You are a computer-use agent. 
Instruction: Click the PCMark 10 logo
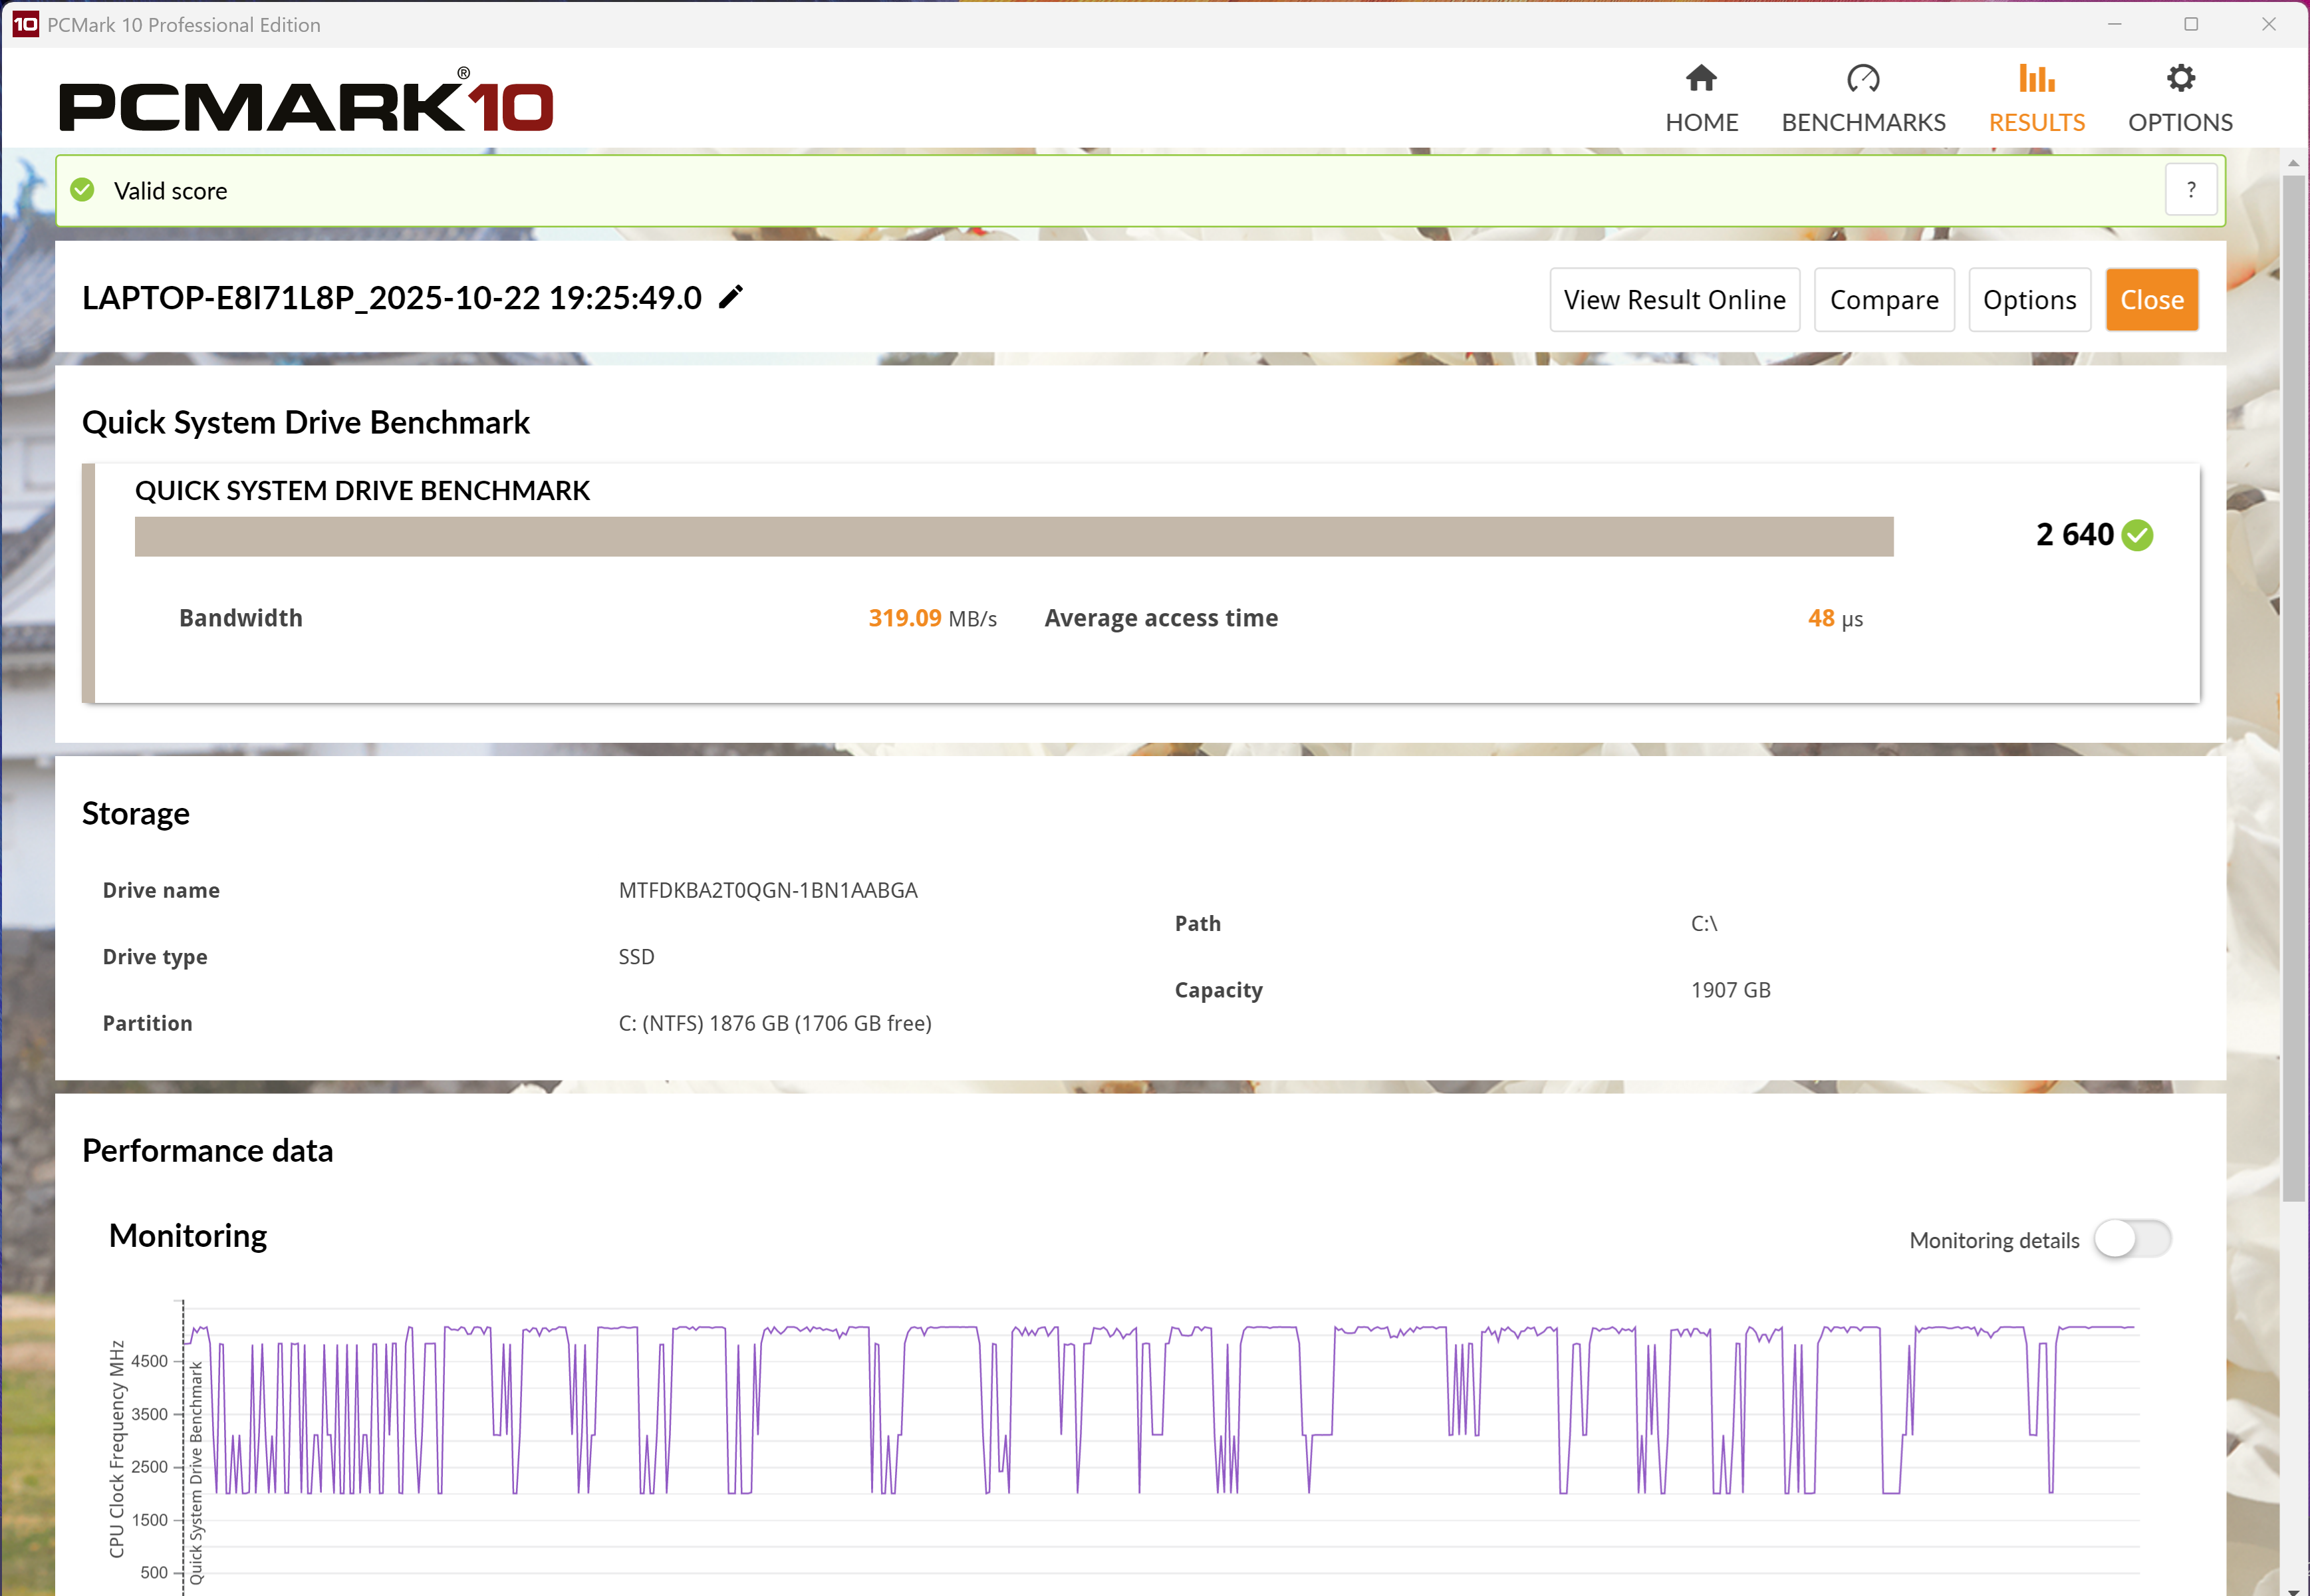(x=306, y=102)
